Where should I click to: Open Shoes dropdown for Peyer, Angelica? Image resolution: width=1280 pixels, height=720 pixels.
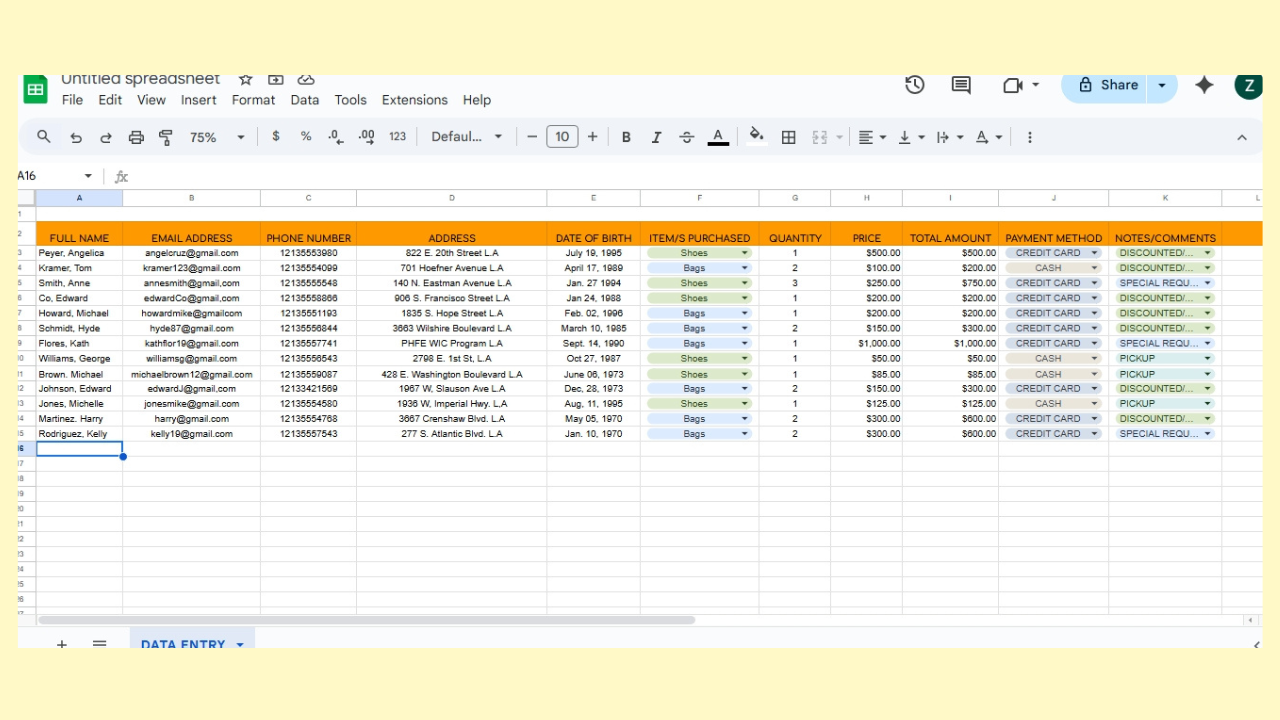tap(744, 253)
